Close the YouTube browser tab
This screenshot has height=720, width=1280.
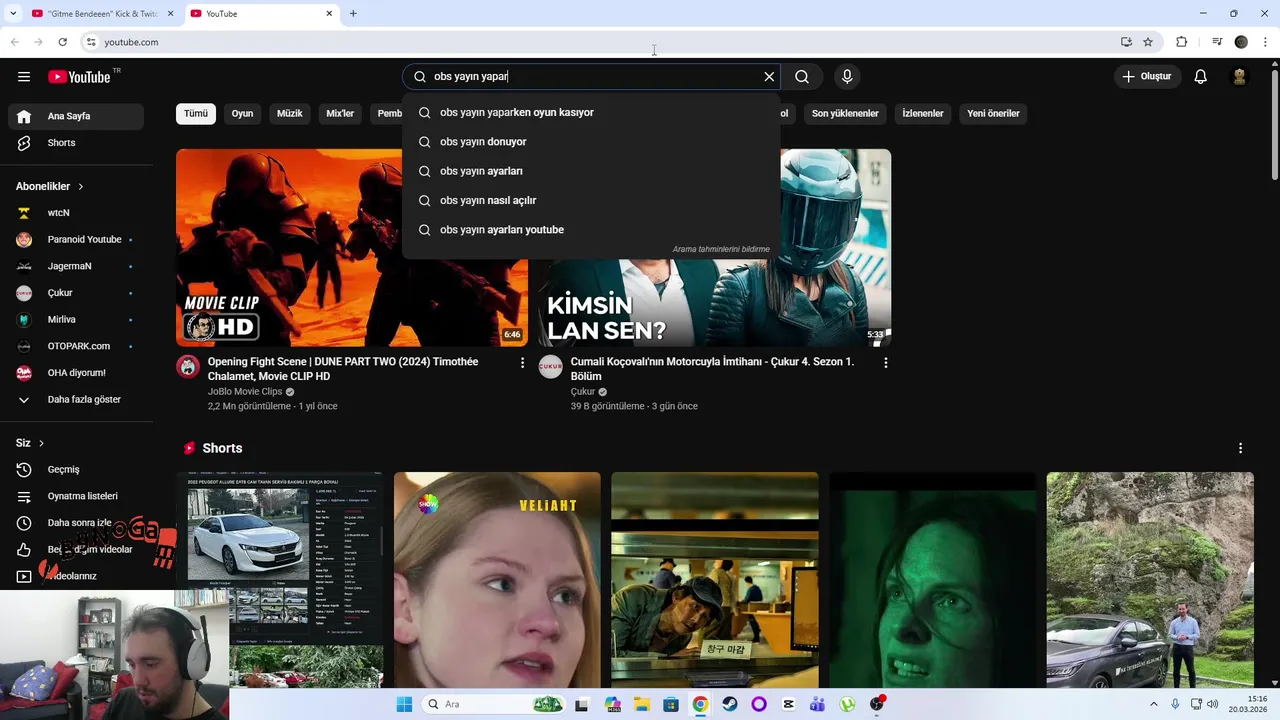point(329,14)
